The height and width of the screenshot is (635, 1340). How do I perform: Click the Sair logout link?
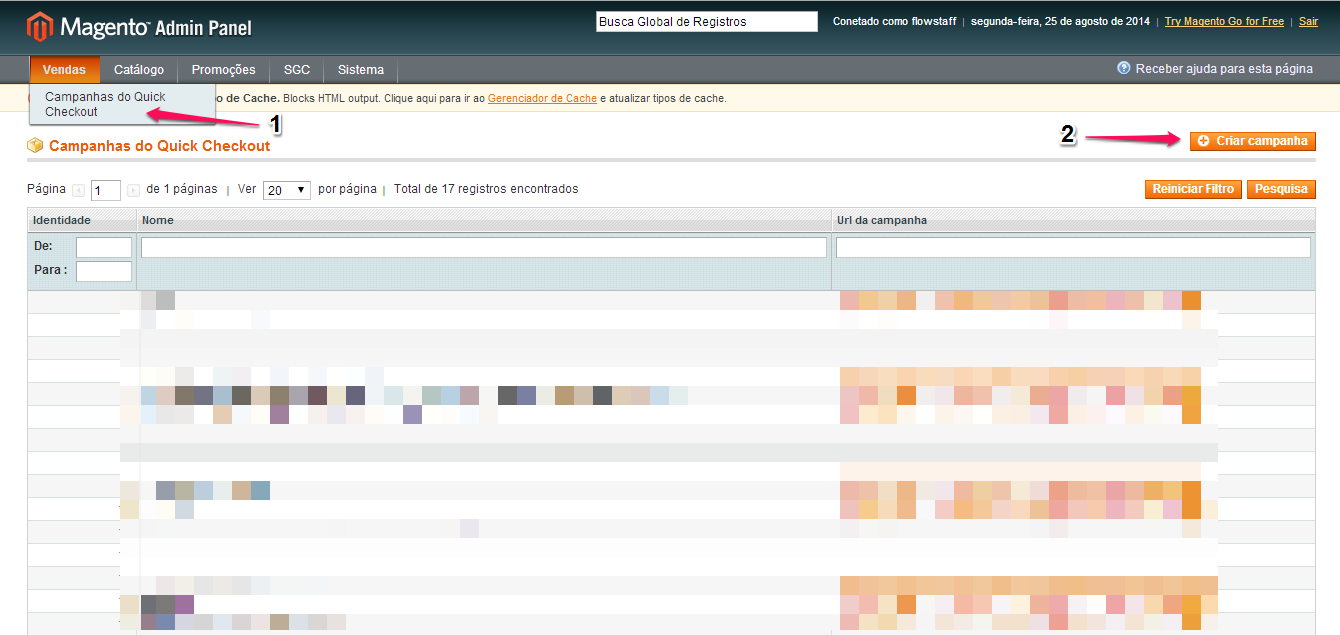point(1308,21)
